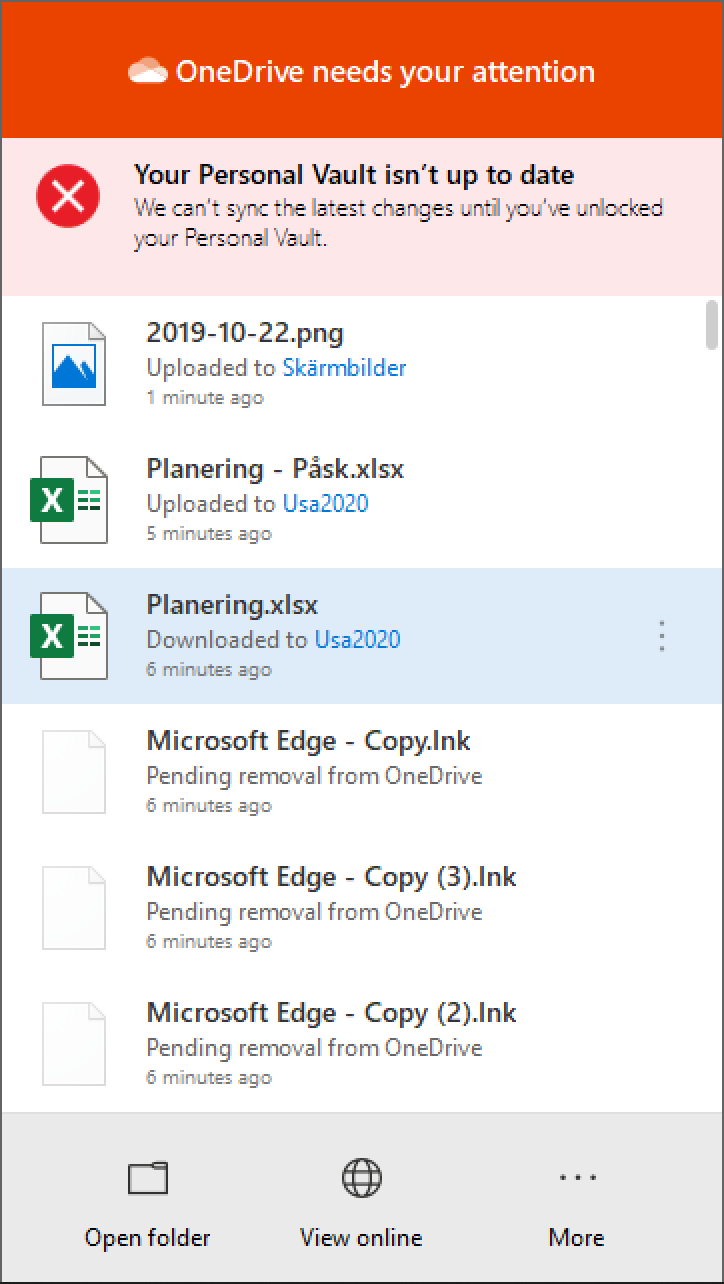Image resolution: width=724 pixels, height=1284 pixels.
Task: Click the Excel icon beside Planering.xlsx
Action: point(72,636)
